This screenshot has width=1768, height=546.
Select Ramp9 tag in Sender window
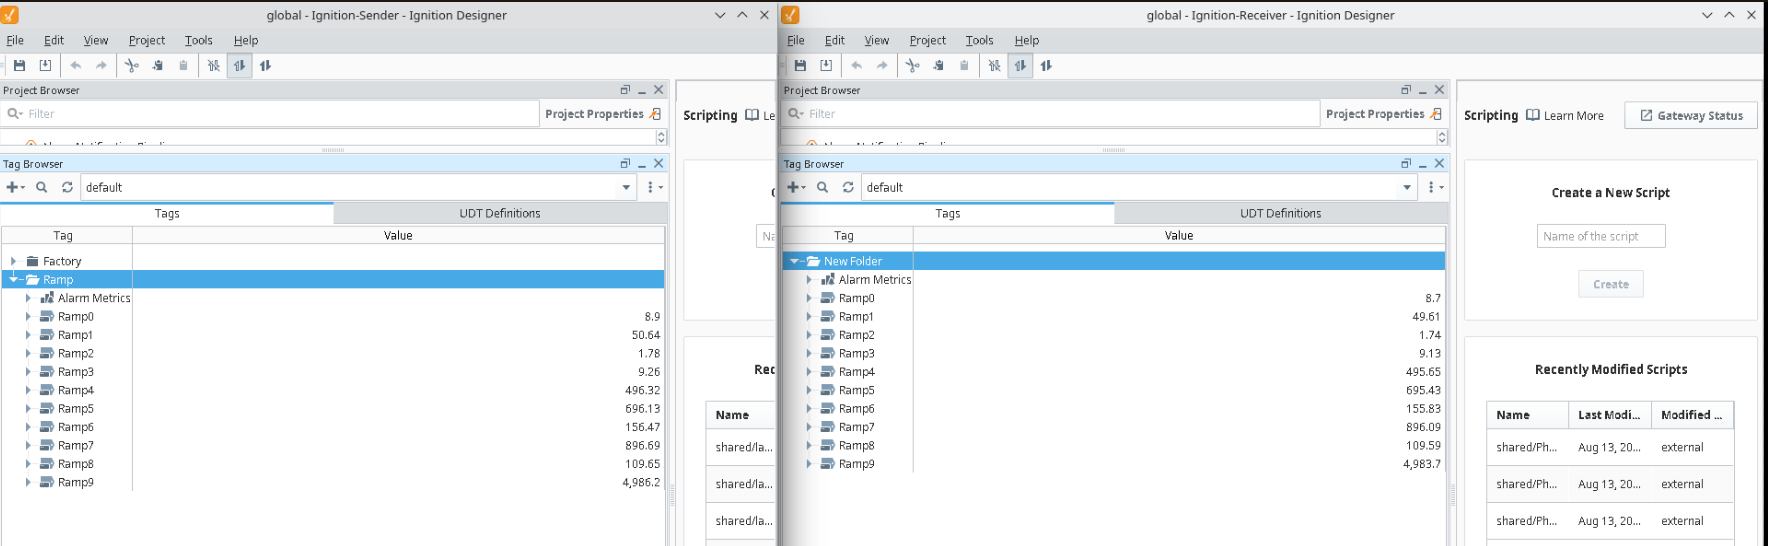(x=75, y=482)
